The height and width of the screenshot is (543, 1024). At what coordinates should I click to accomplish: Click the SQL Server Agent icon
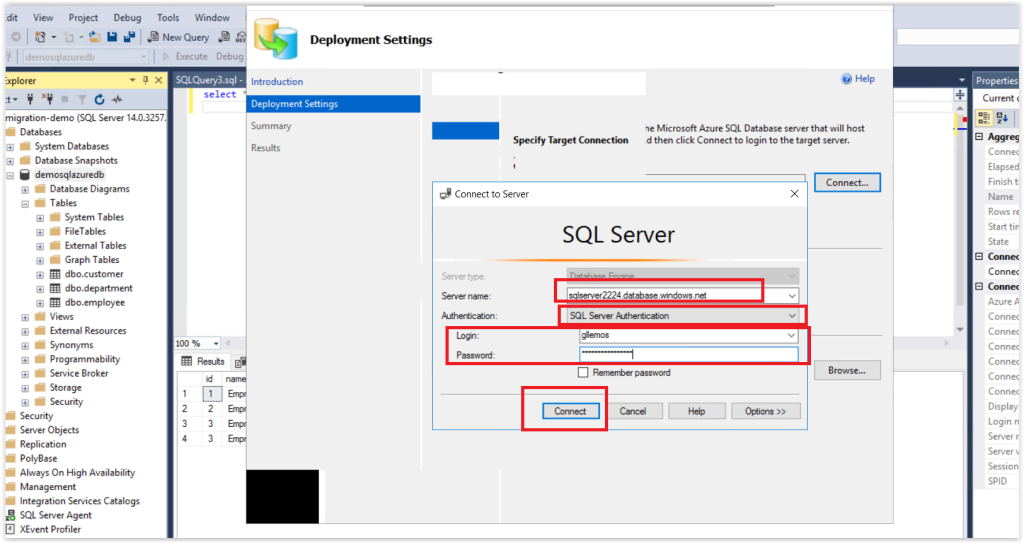coord(10,515)
